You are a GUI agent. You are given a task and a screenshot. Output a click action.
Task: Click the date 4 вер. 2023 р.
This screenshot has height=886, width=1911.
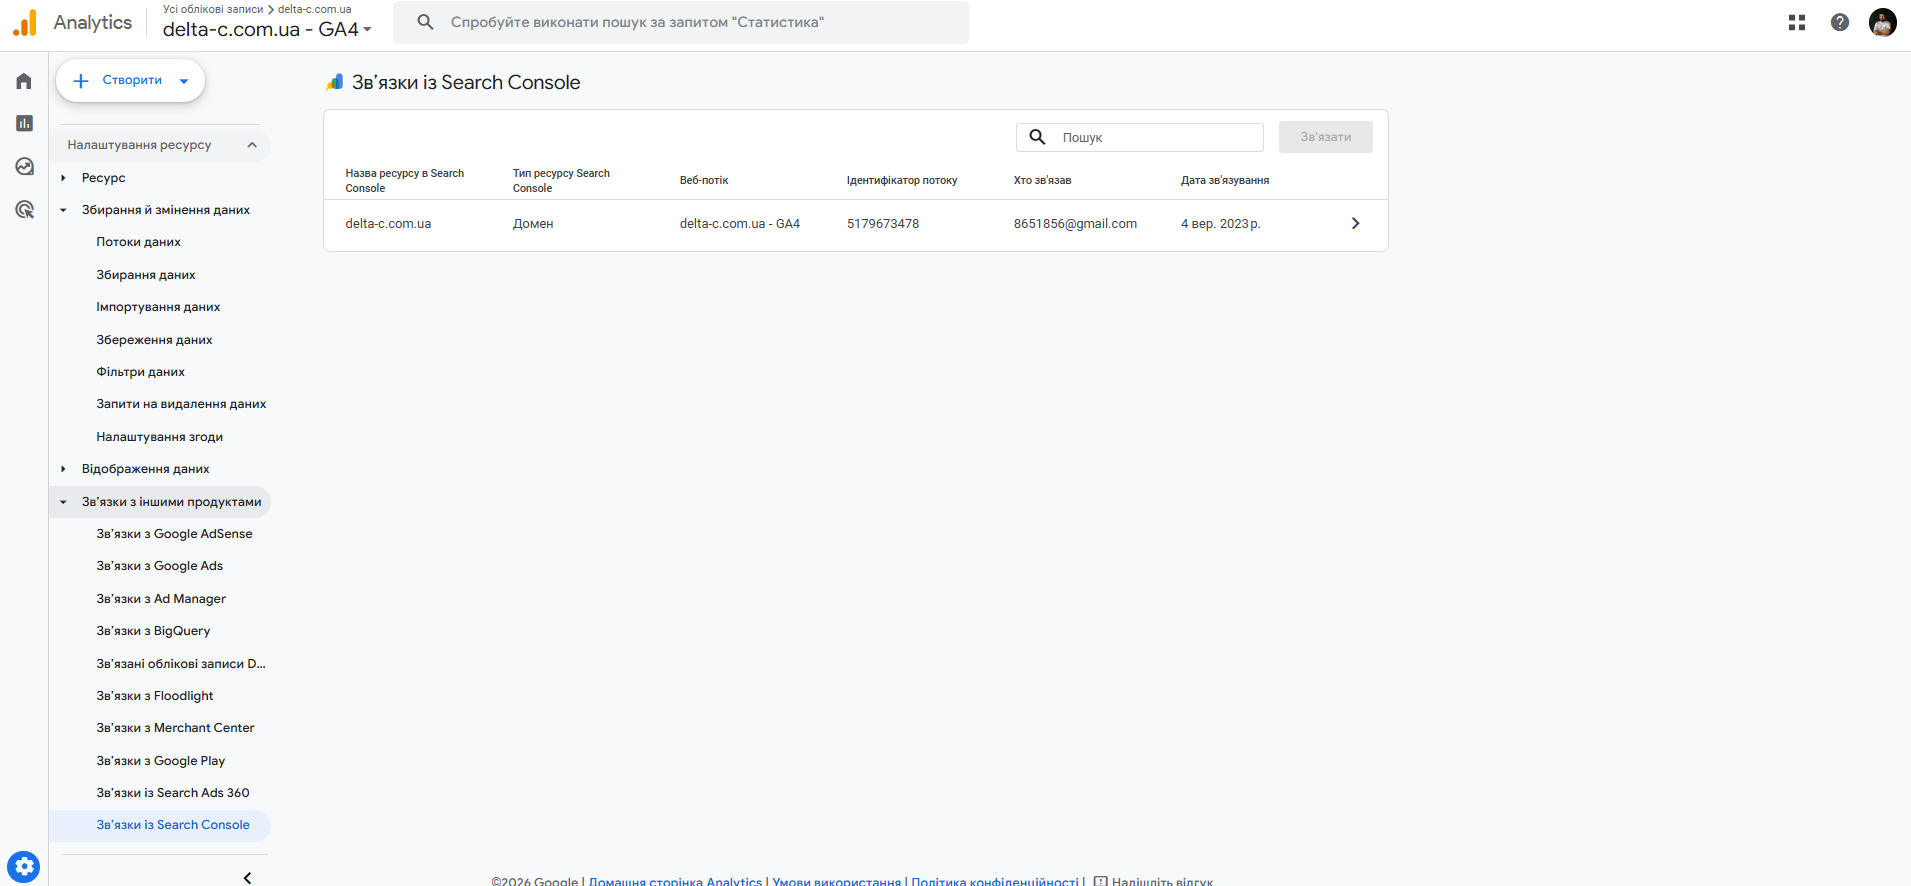[x=1221, y=224]
